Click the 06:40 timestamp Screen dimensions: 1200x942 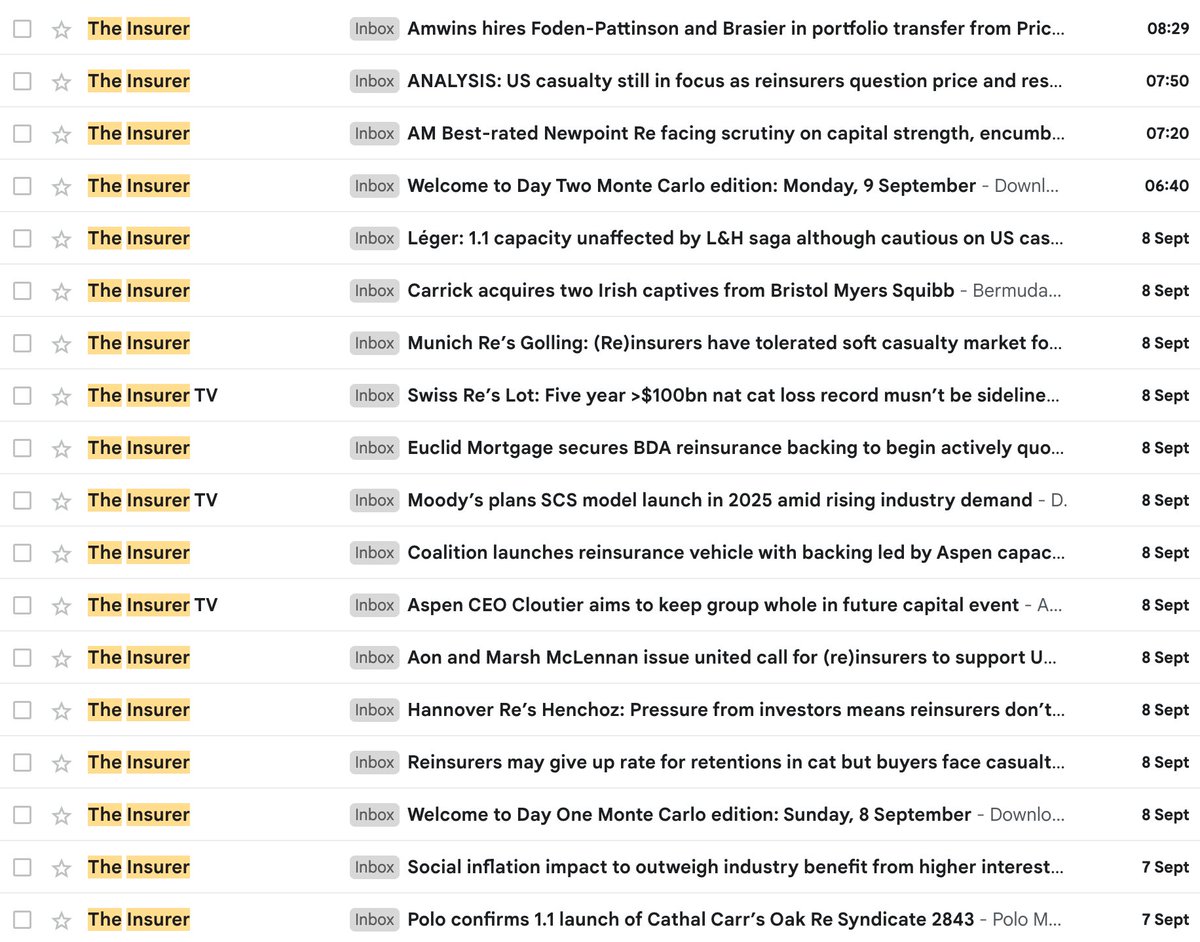(x=1168, y=186)
